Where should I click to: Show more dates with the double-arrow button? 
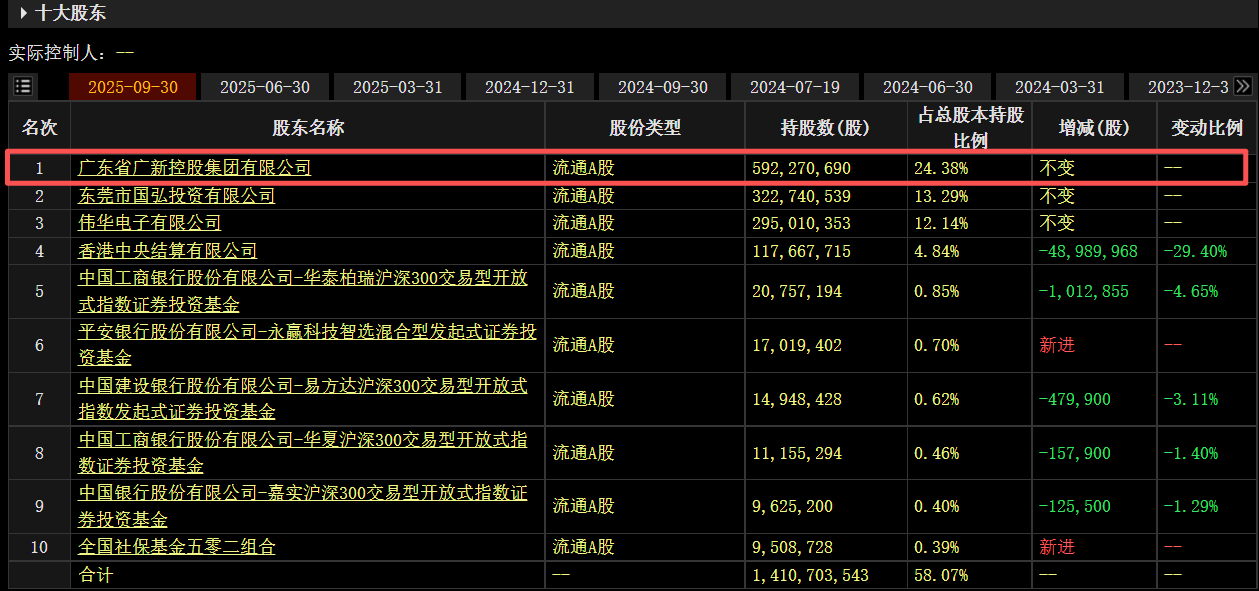tap(1243, 86)
